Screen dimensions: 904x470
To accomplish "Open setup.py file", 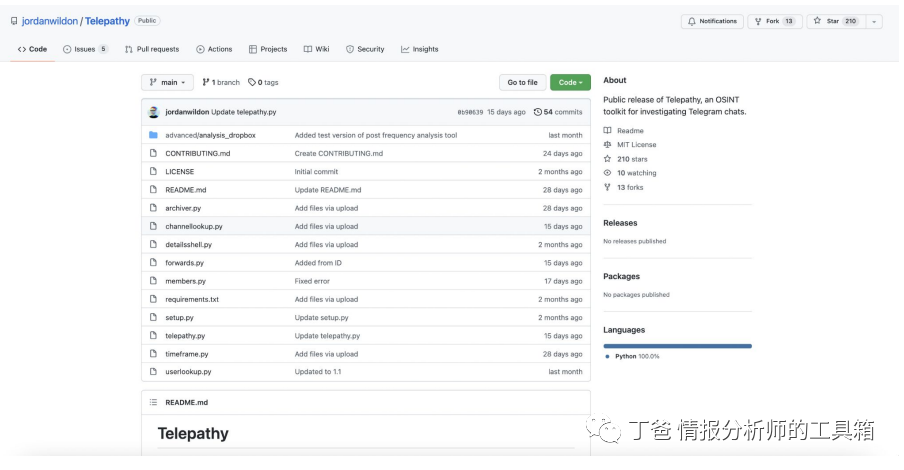I will (179, 318).
